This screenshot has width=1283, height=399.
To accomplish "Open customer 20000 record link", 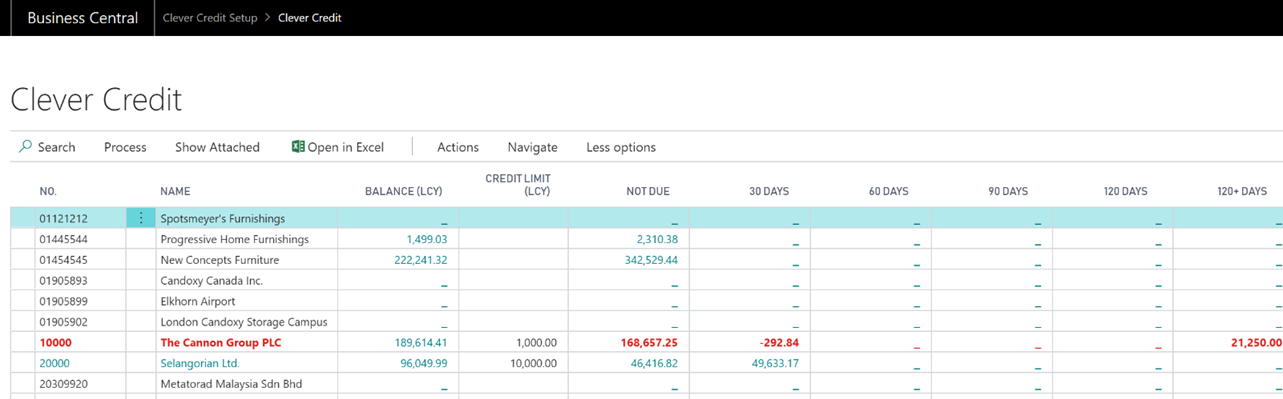I will coord(55,363).
